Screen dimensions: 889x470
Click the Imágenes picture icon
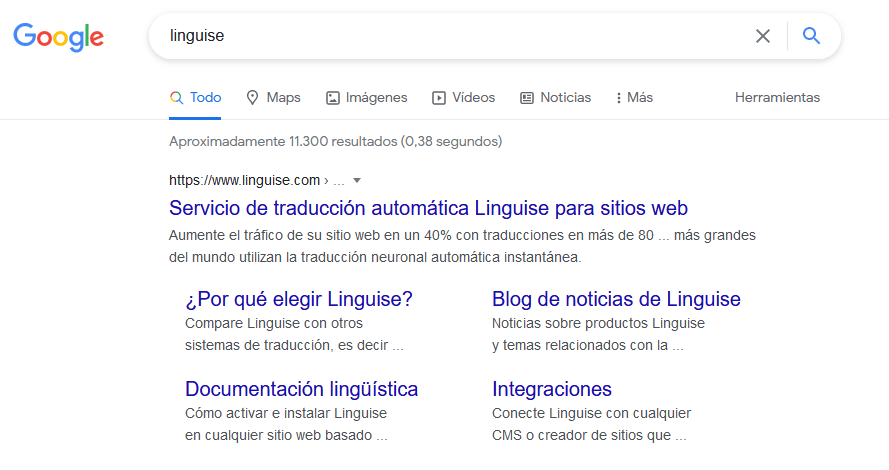[x=333, y=98]
